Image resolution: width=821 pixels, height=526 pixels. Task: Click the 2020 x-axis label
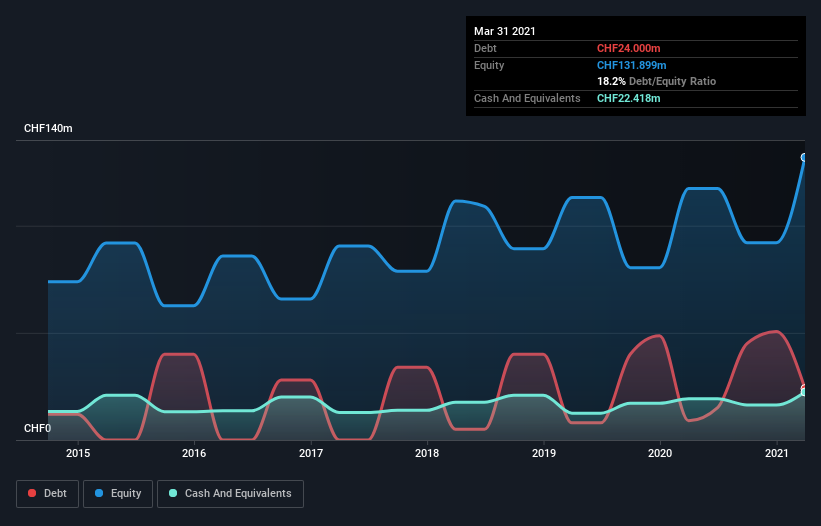point(660,453)
